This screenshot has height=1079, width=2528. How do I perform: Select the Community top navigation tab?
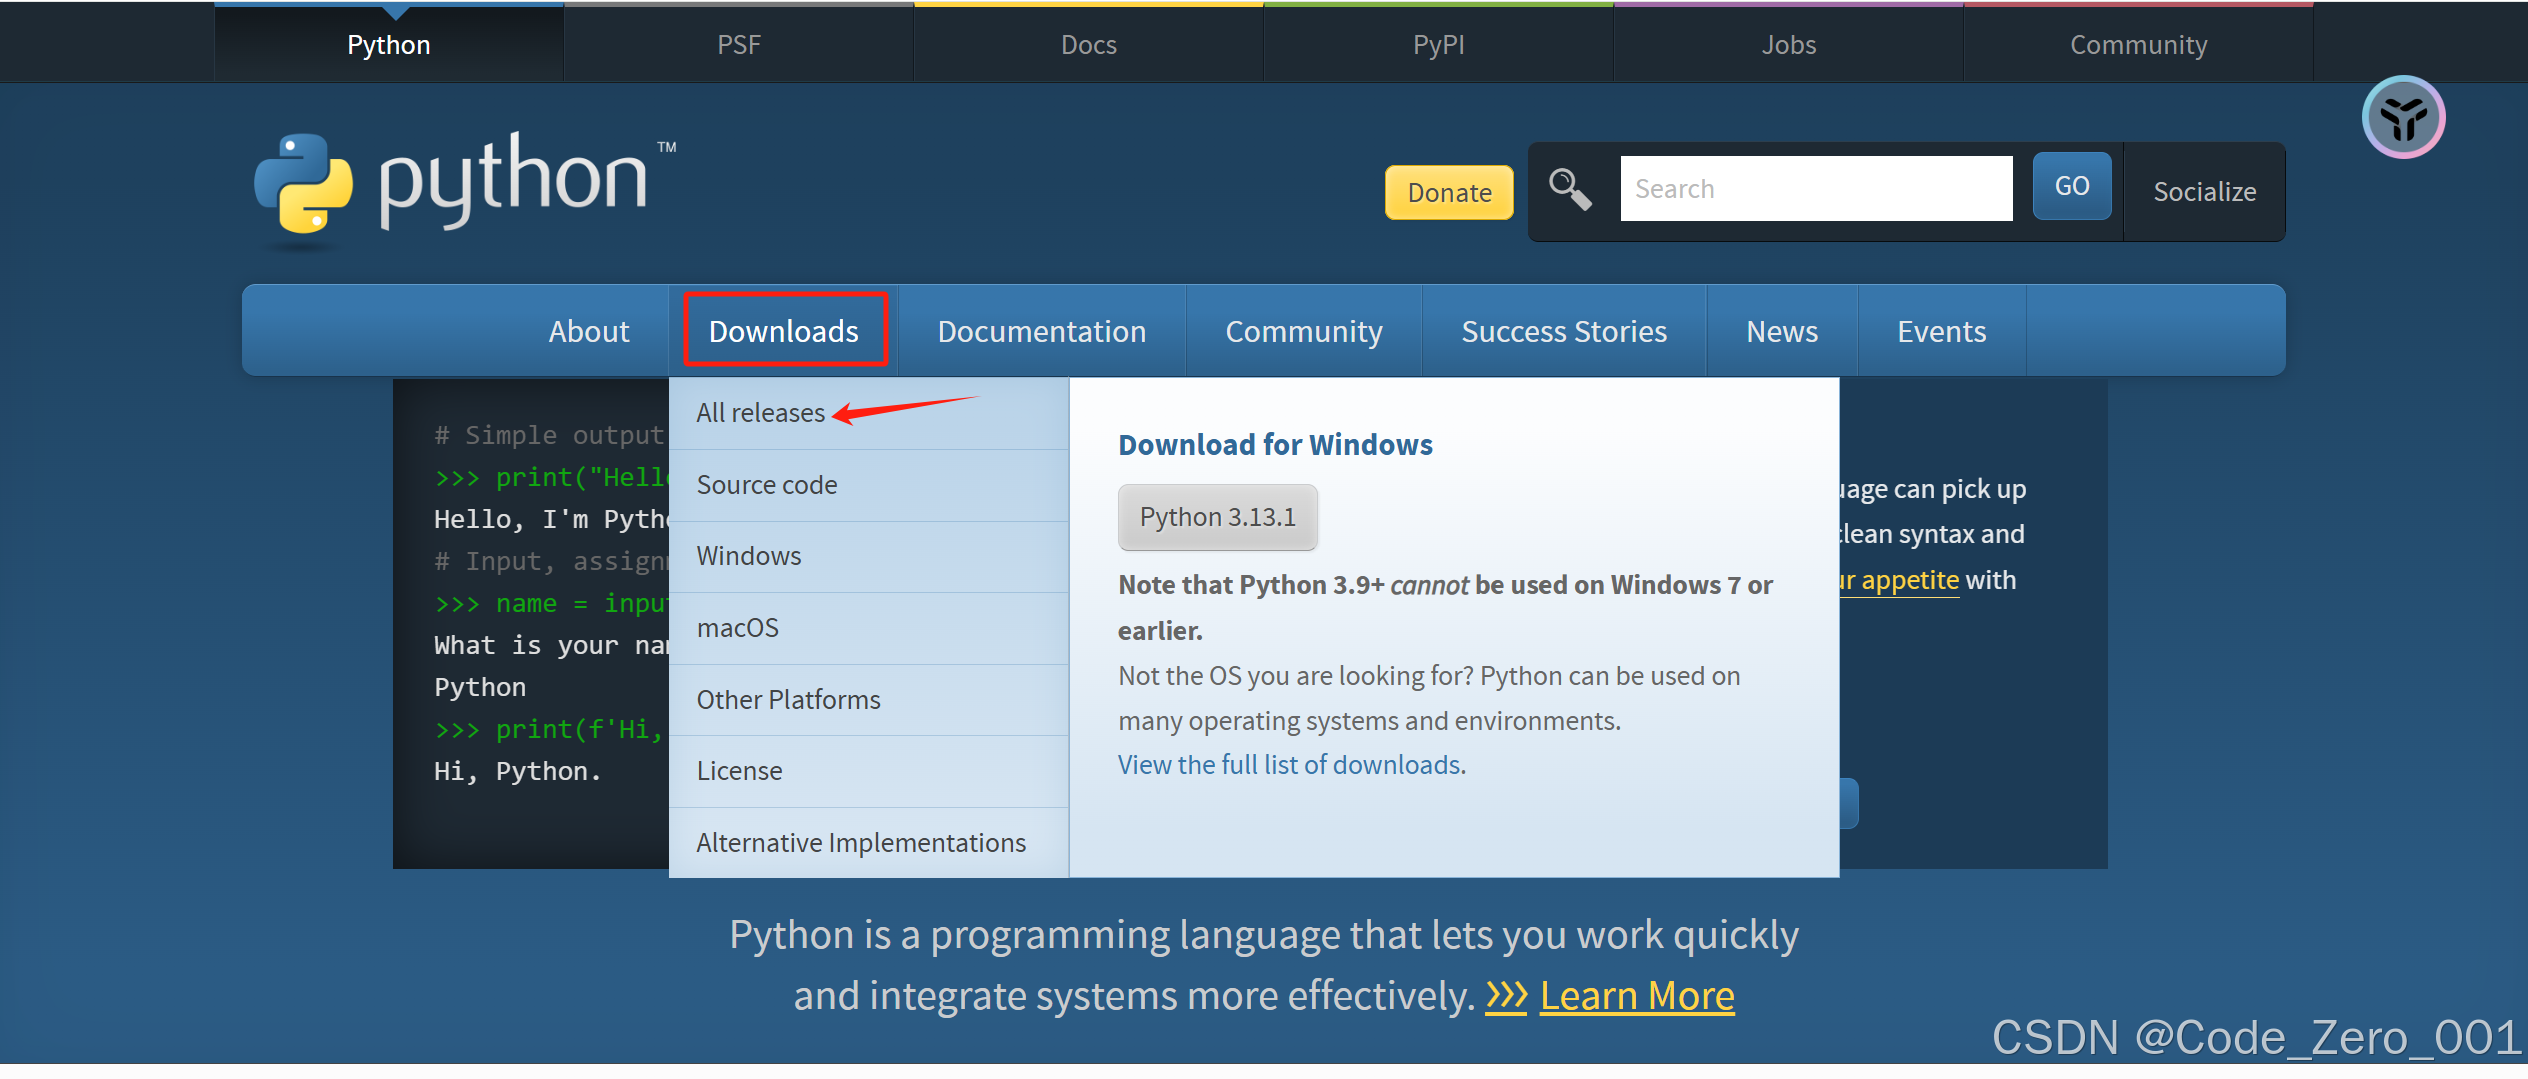click(x=2138, y=44)
